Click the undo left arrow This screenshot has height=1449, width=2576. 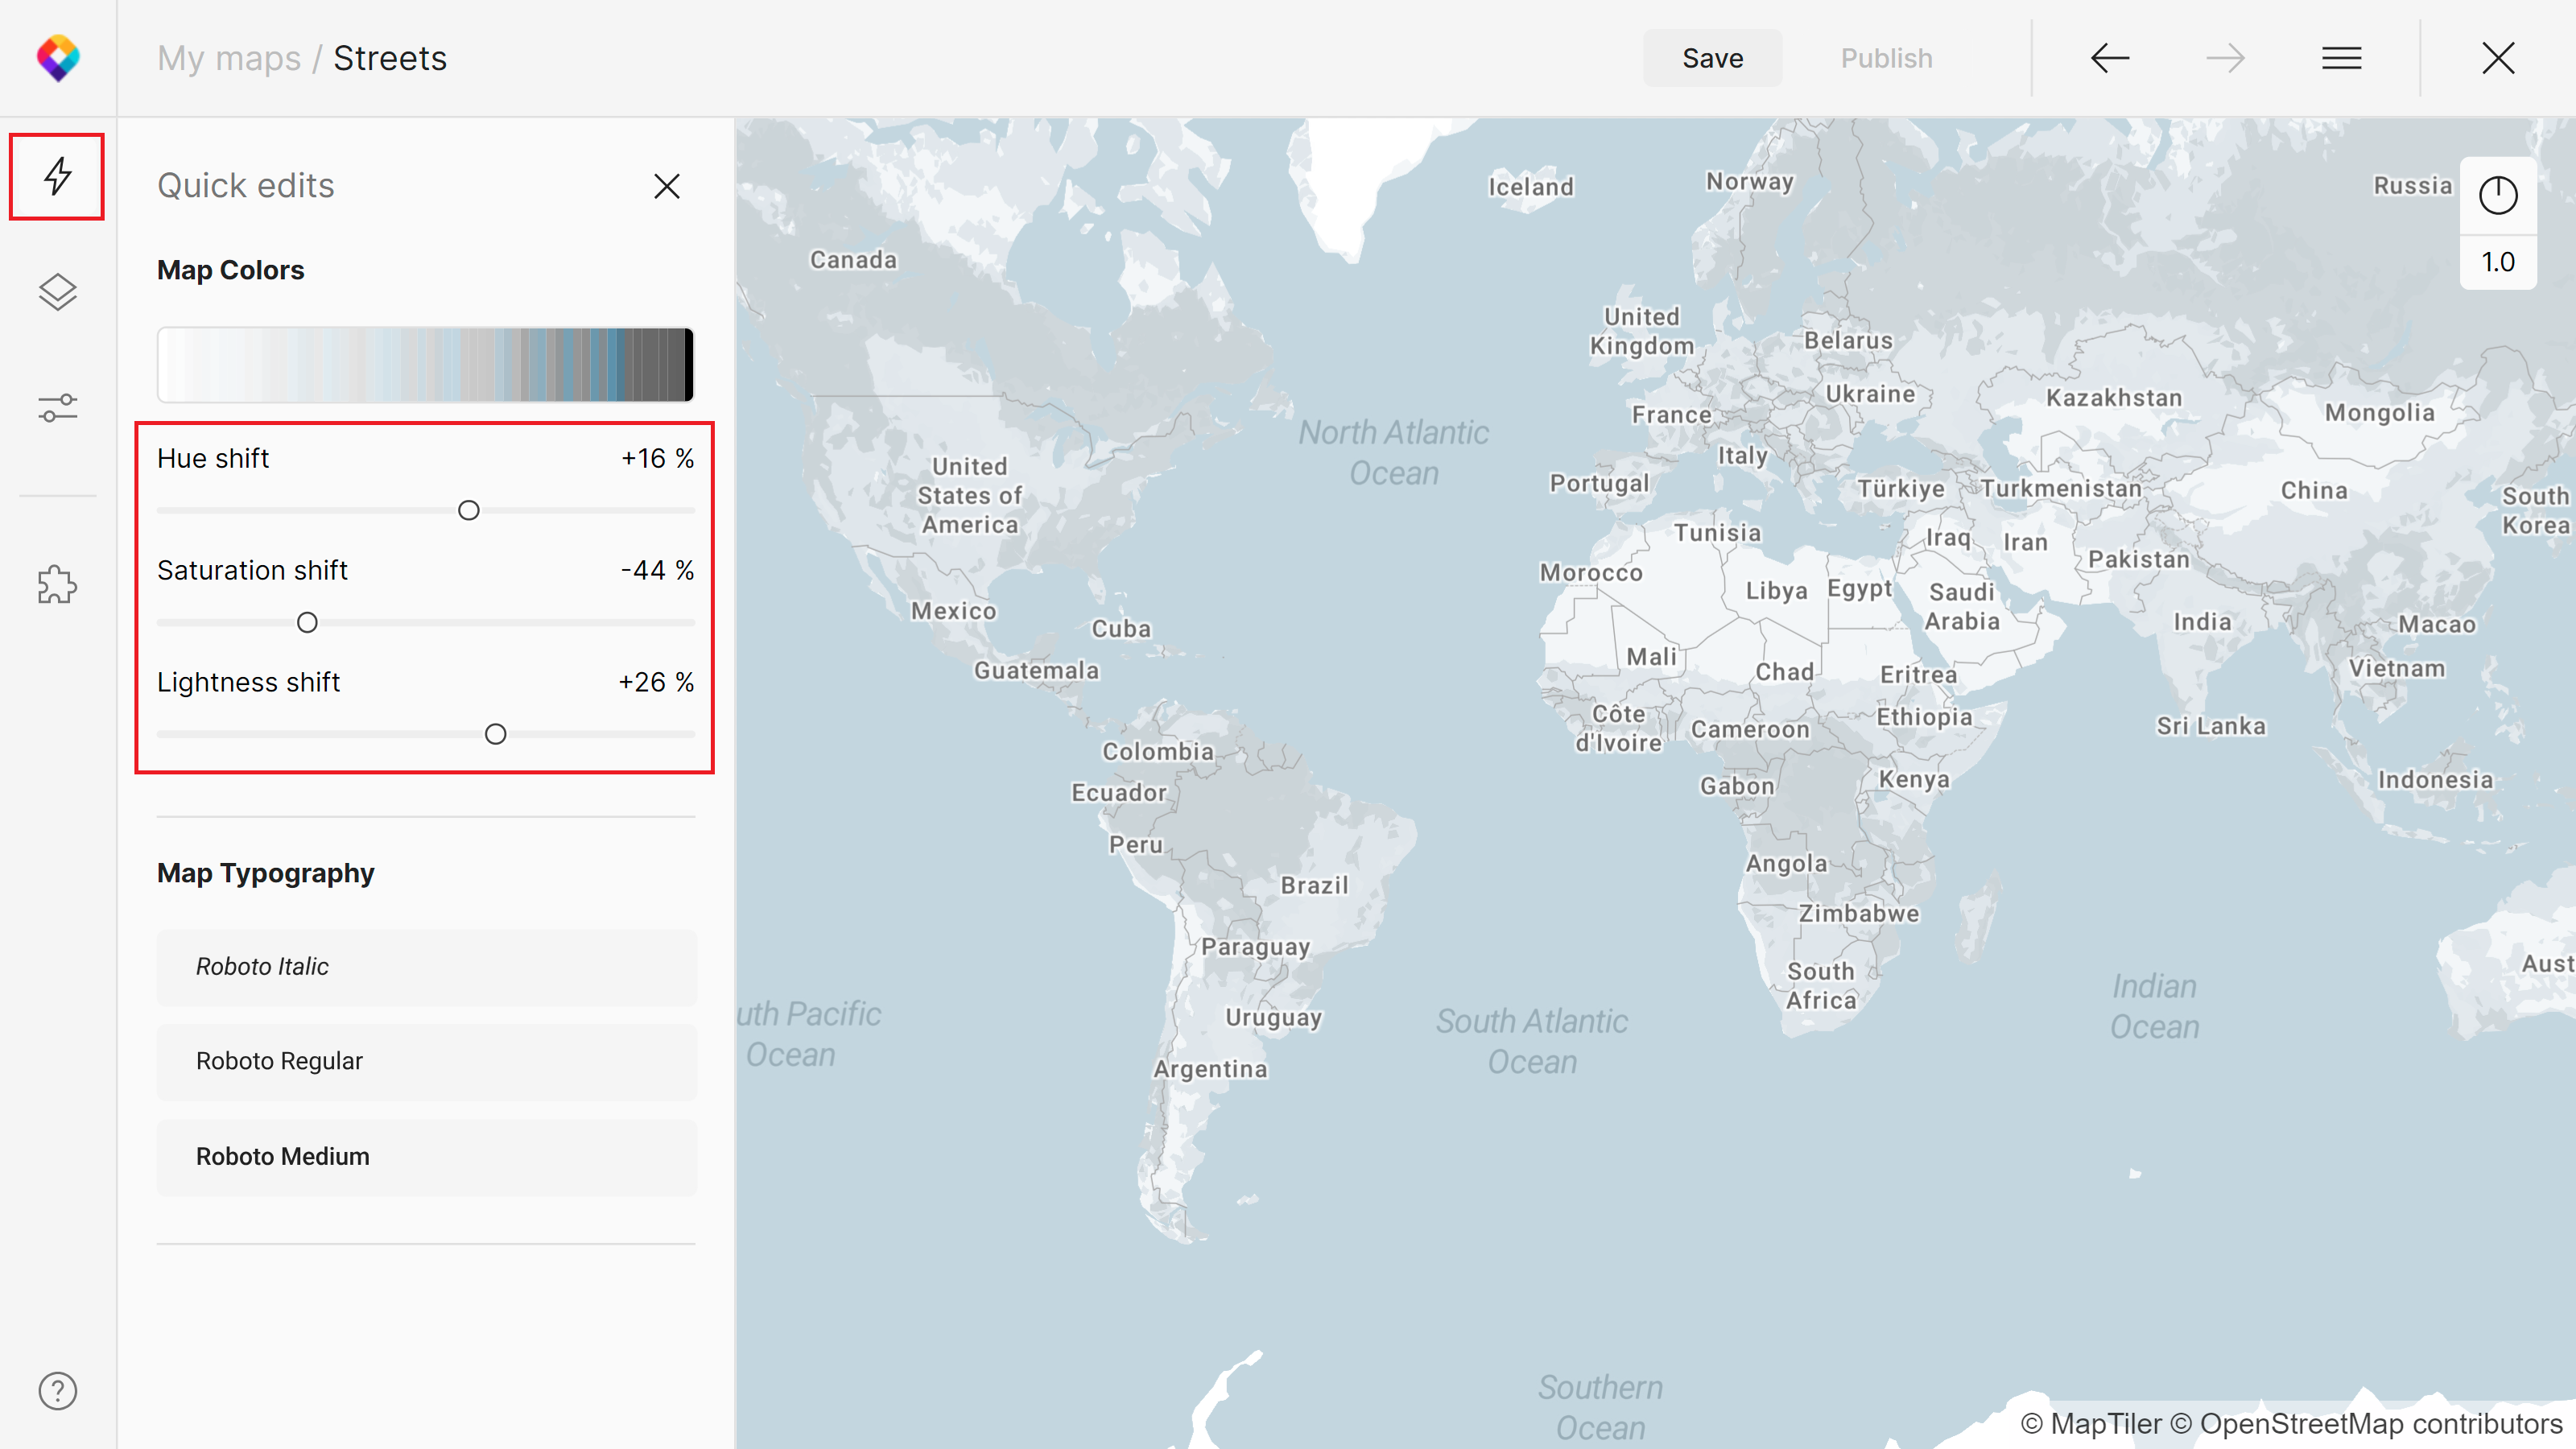pyautogui.click(x=2109, y=58)
